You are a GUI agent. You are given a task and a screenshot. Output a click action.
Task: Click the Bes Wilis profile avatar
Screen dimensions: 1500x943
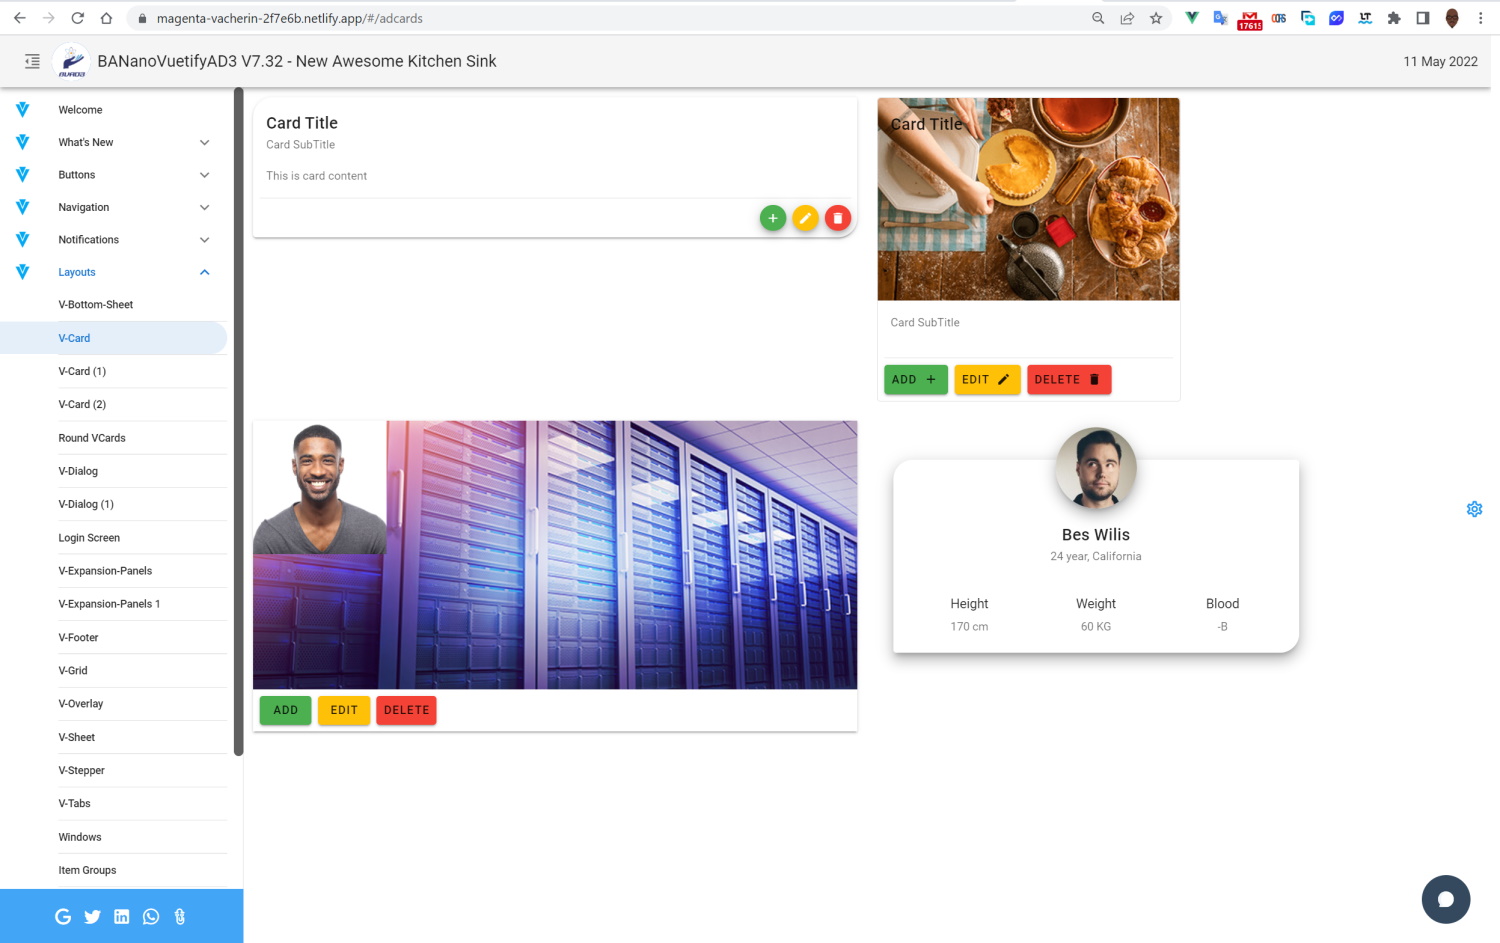[x=1096, y=469]
